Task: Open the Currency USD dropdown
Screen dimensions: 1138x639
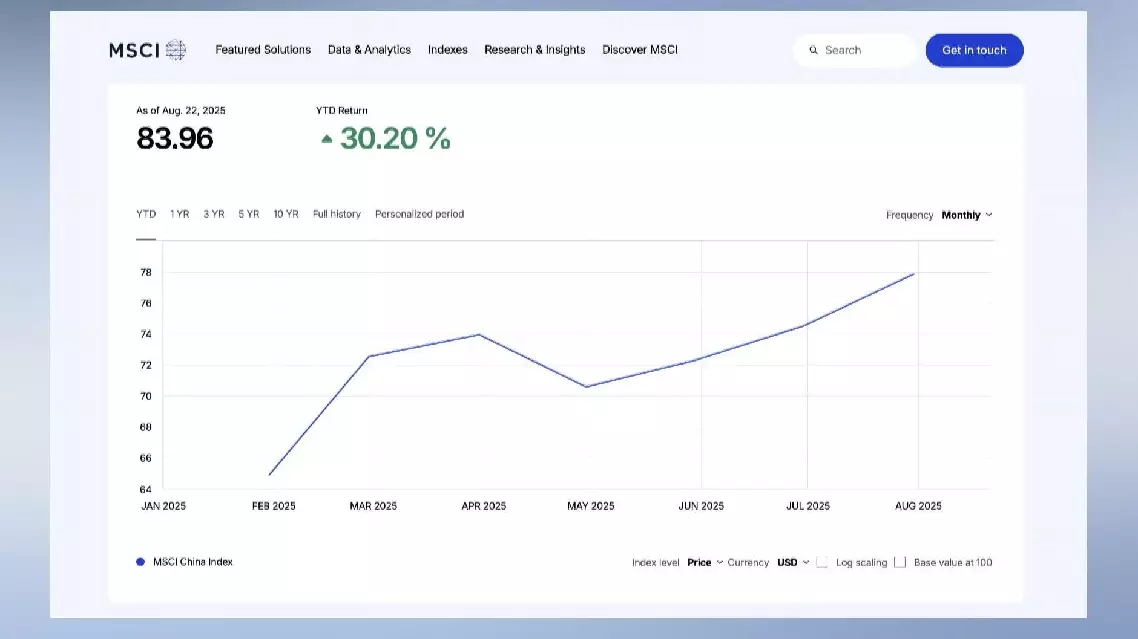Action: tap(792, 563)
